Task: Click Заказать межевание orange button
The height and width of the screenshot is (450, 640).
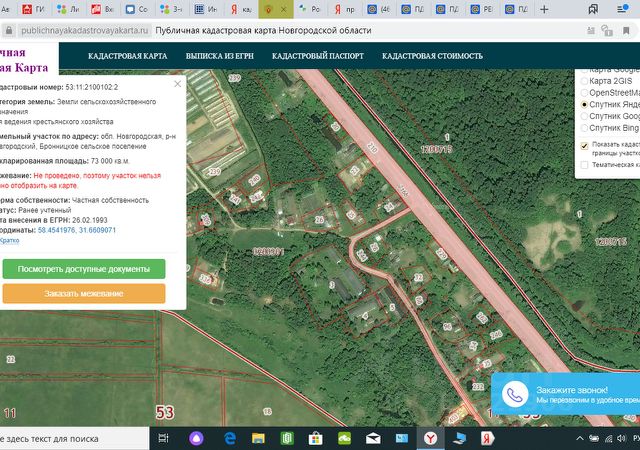Action: (84, 294)
